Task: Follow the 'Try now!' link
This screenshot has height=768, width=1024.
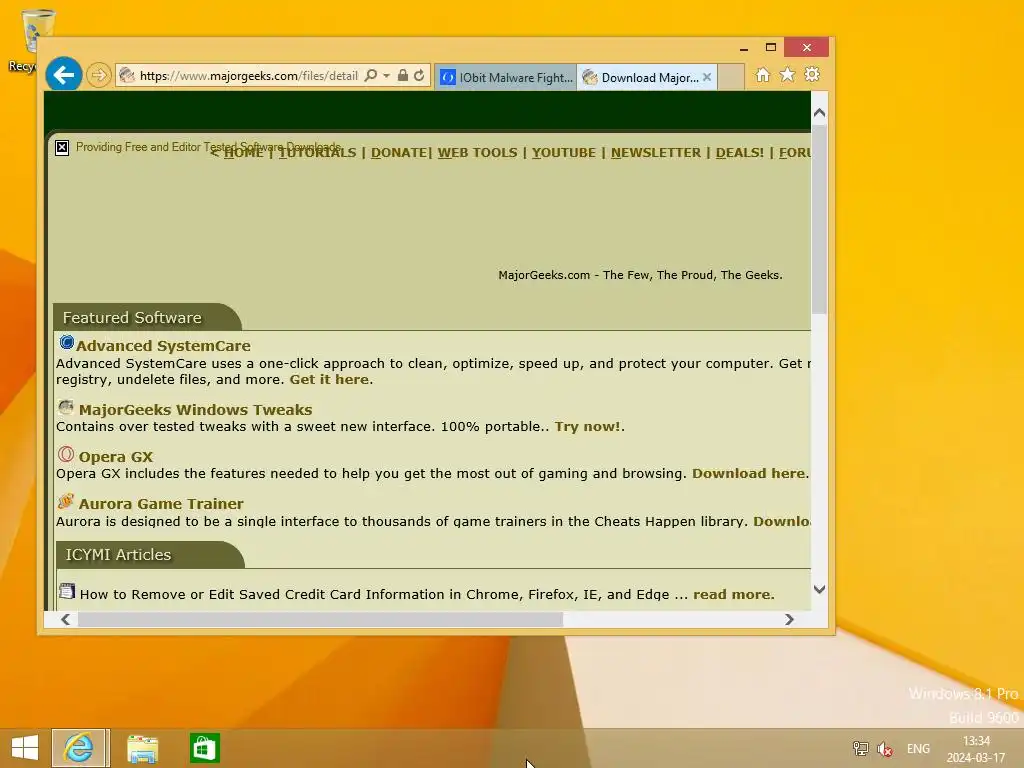Action: (x=588, y=426)
